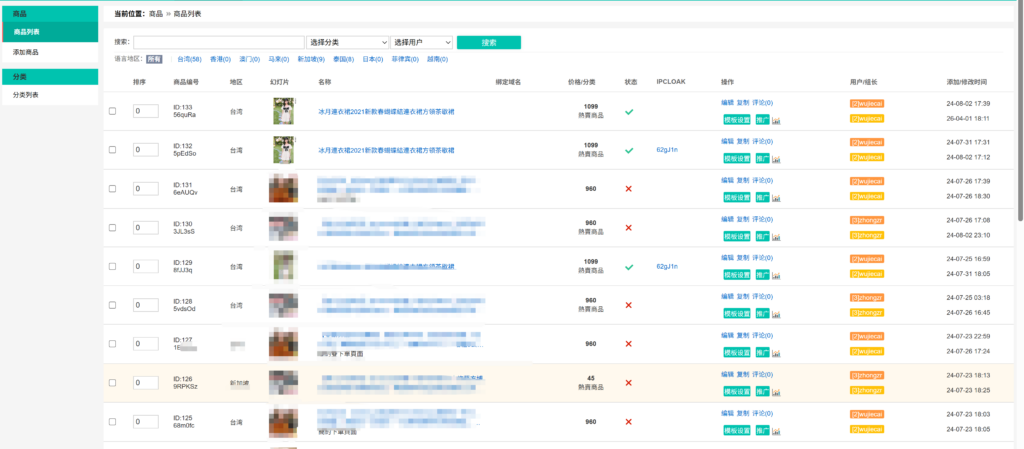Open statistics chart icon for product ID:133
This screenshot has width=1024, height=449.
776,120
